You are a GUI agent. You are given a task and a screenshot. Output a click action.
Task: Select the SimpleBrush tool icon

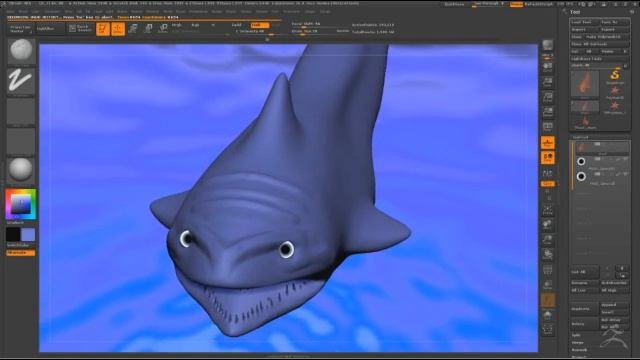pos(614,75)
